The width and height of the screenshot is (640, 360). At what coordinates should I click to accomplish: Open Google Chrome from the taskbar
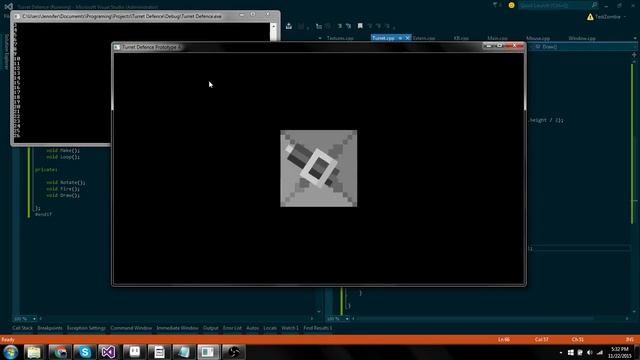tap(60, 352)
